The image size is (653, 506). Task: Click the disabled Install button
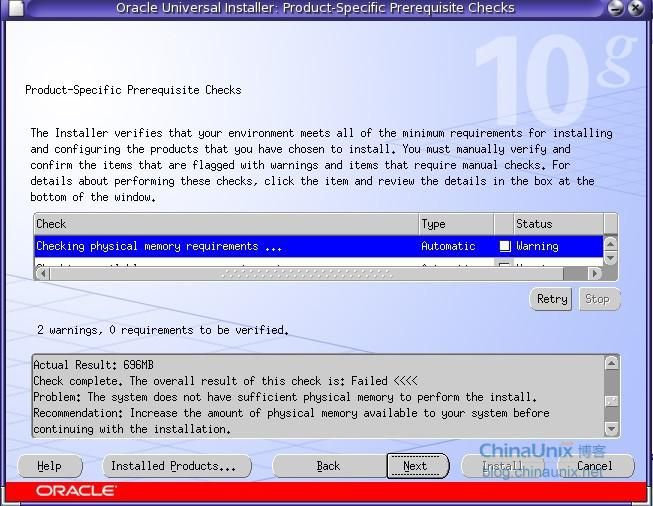[x=502, y=466]
